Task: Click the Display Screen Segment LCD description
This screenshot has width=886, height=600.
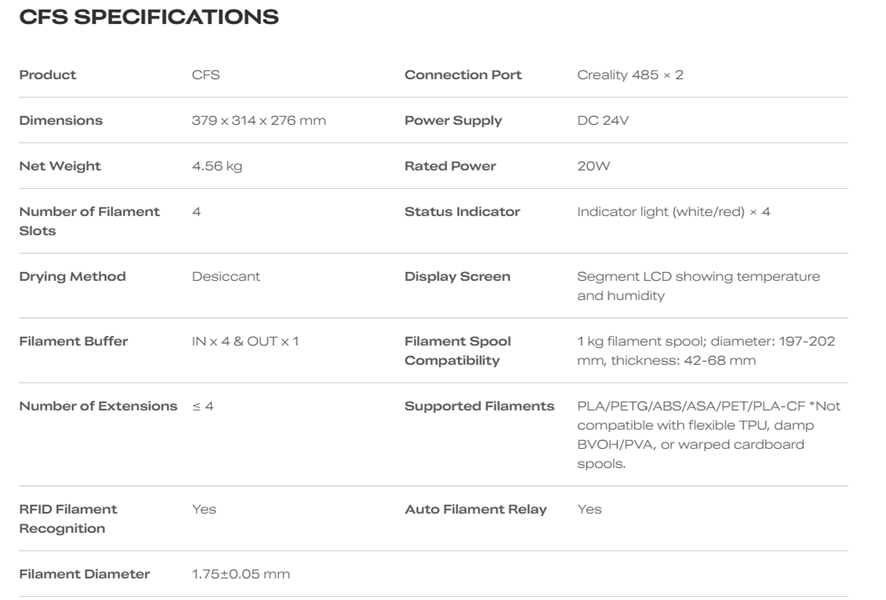Action: tap(698, 286)
